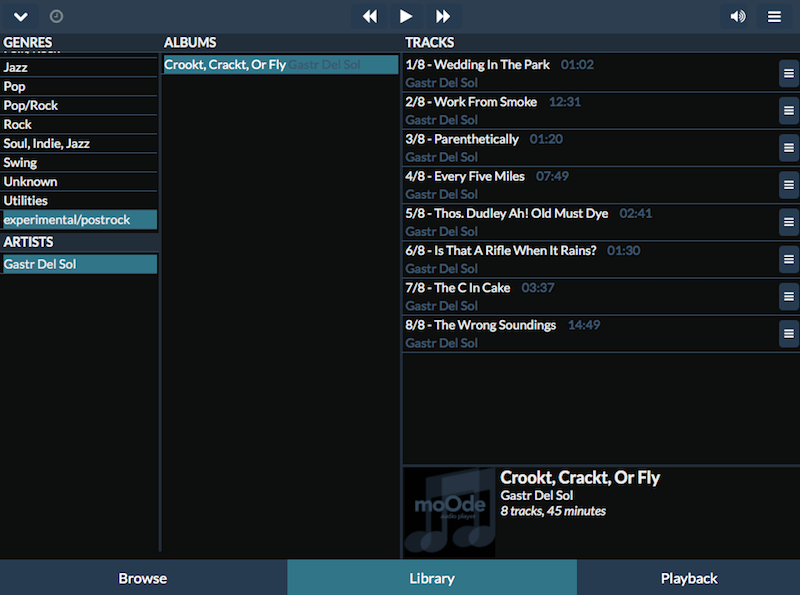Select the Pop genre
Viewport: 800px width, 595px height.
[79, 86]
